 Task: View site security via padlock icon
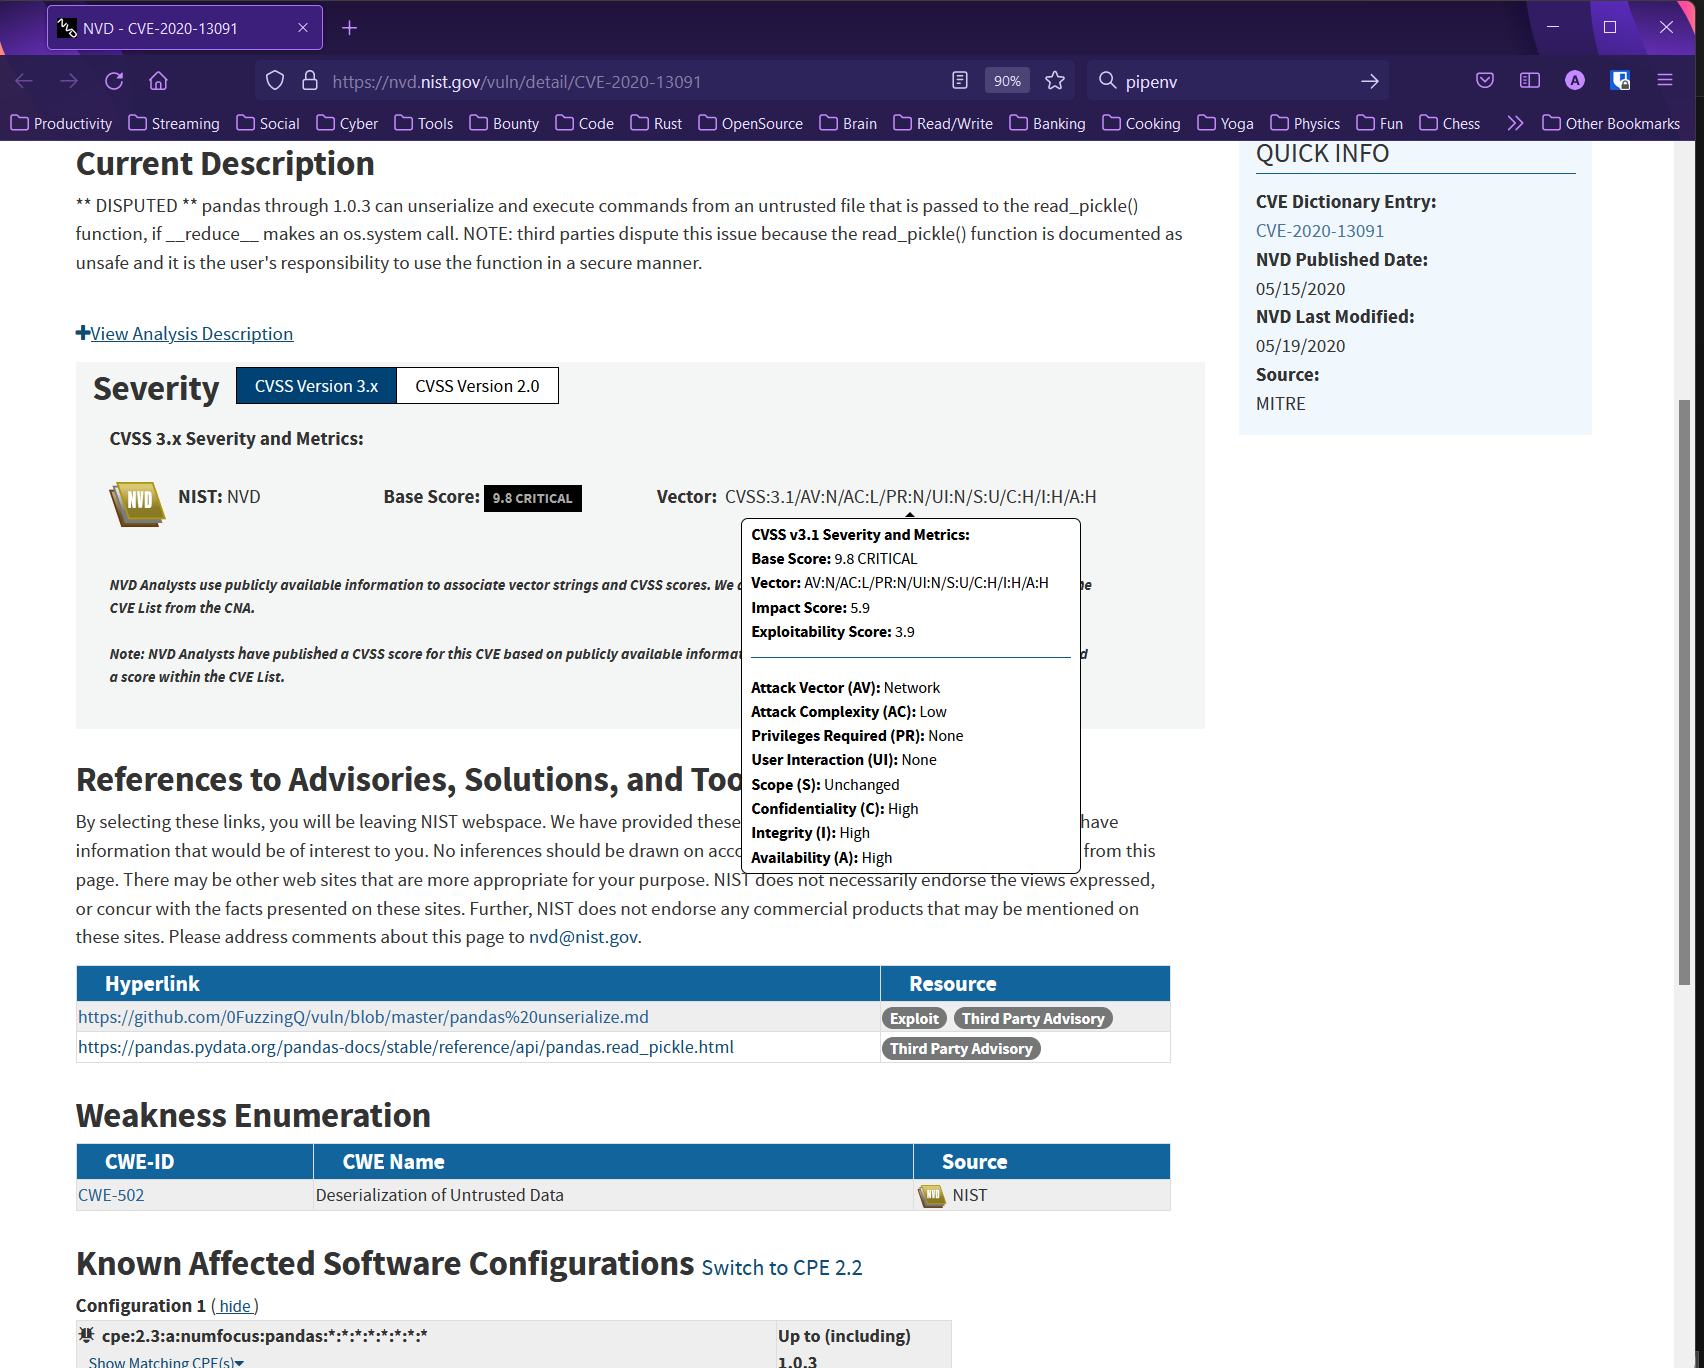(x=310, y=81)
